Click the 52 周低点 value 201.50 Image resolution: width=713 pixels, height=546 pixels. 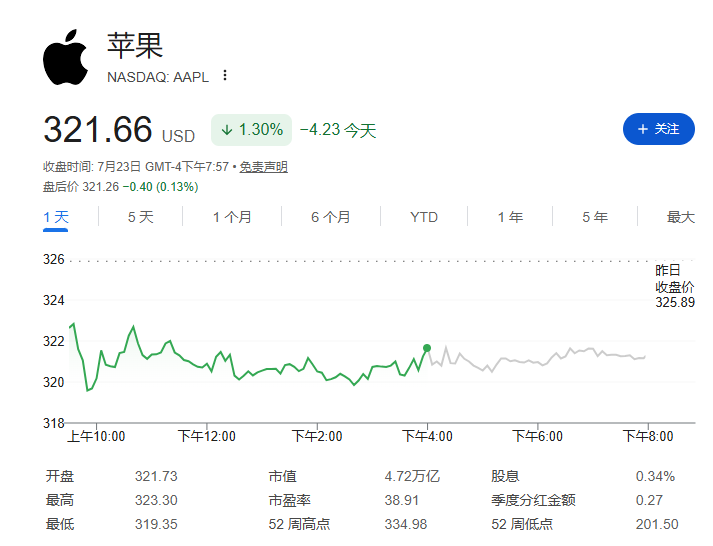pyautogui.click(x=657, y=524)
